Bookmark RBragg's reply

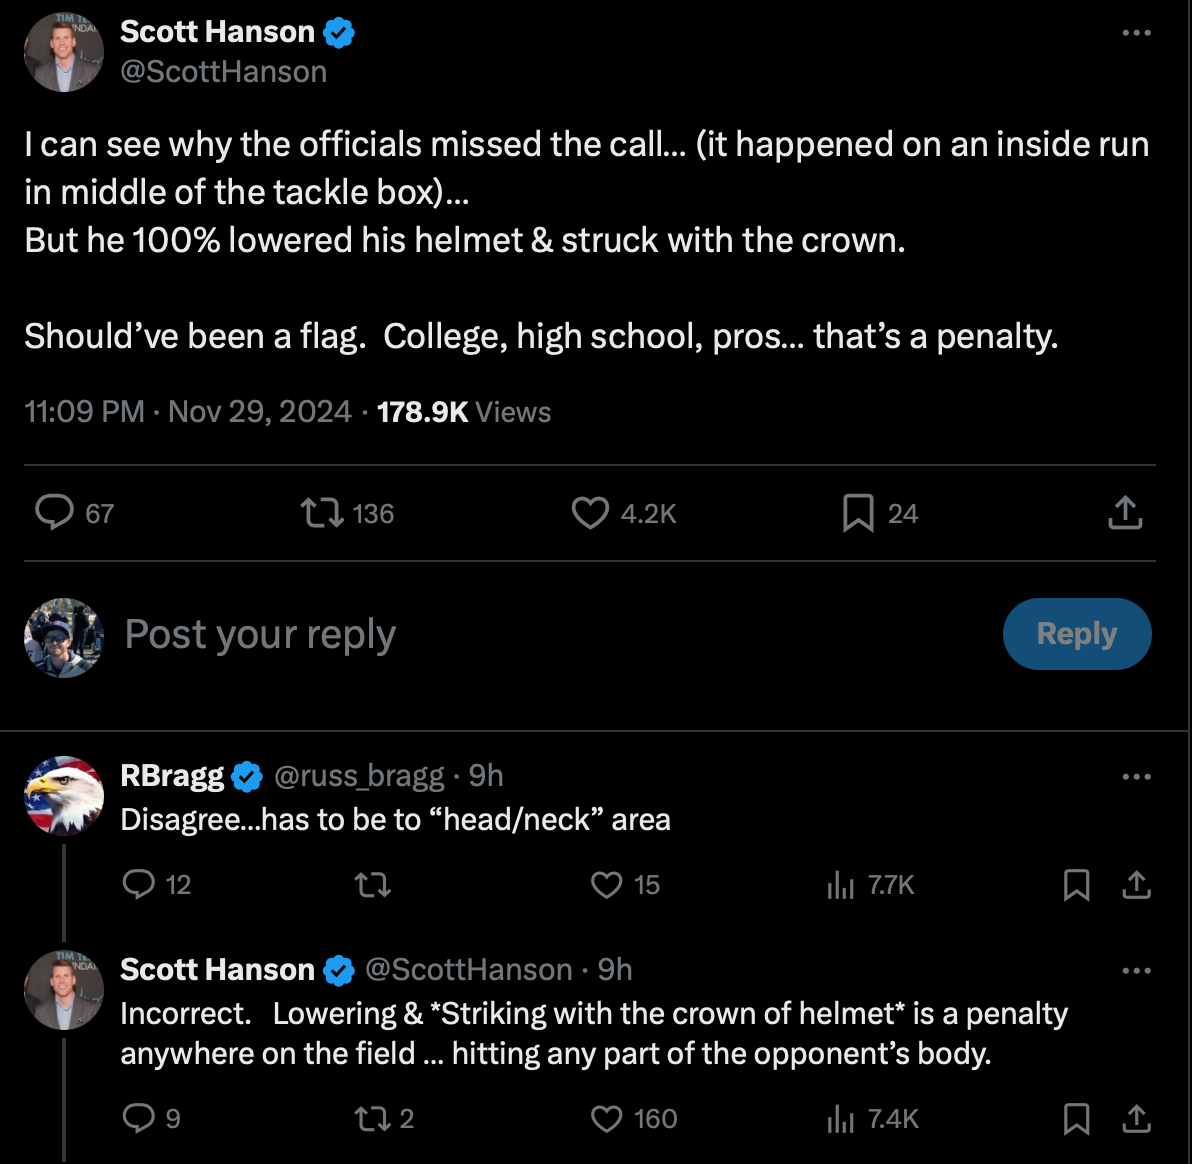(1076, 885)
